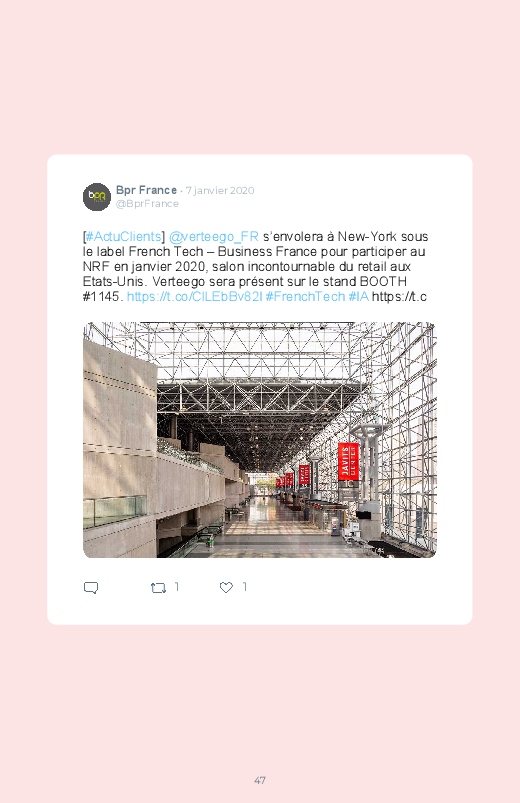Open the retweet count next to arrows
This screenshot has width=520, height=803.
(177, 587)
